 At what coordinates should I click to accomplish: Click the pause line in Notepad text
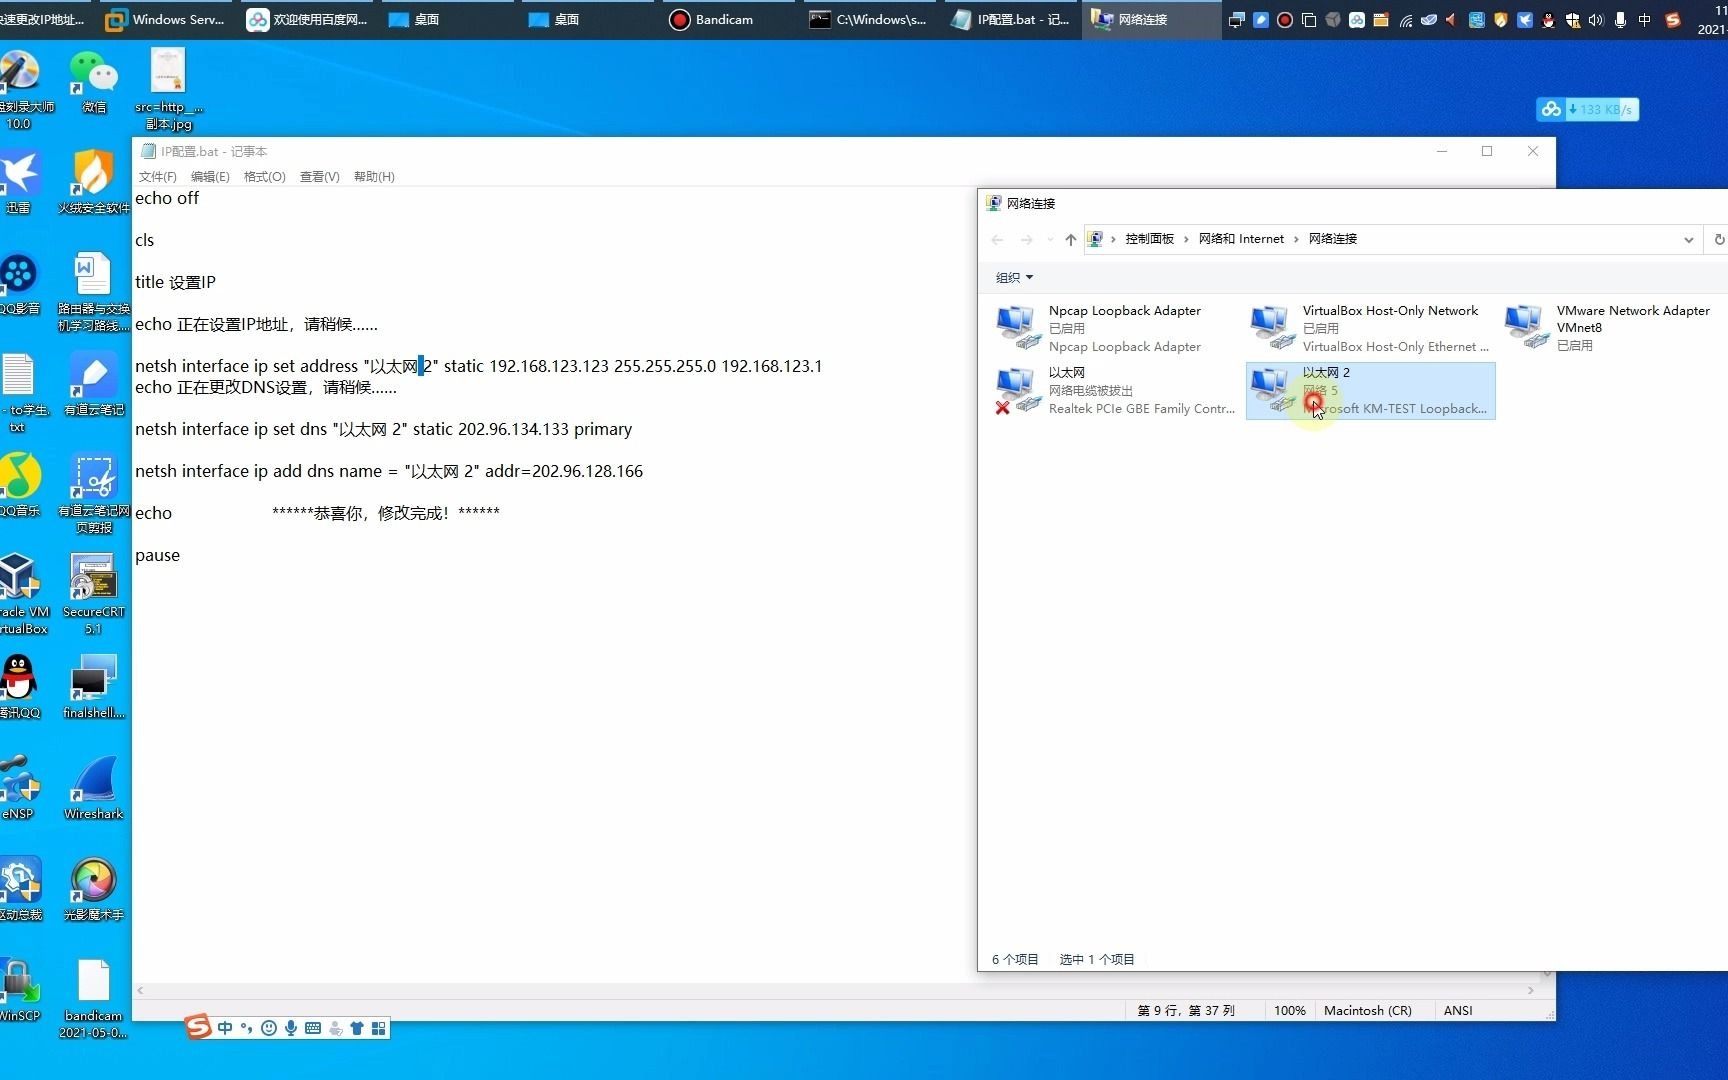click(x=157, y=555)
